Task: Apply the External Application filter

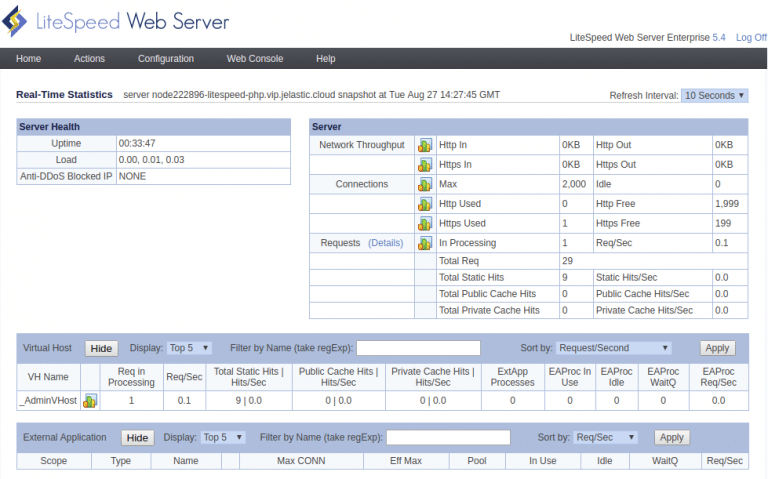Action: (x=672, y=437)
